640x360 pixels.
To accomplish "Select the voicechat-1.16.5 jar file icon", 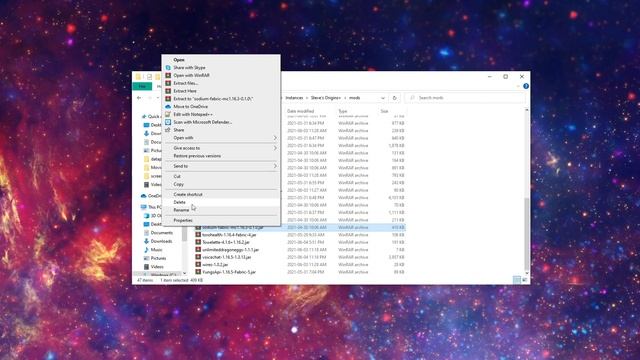I will tap(198, 257).
